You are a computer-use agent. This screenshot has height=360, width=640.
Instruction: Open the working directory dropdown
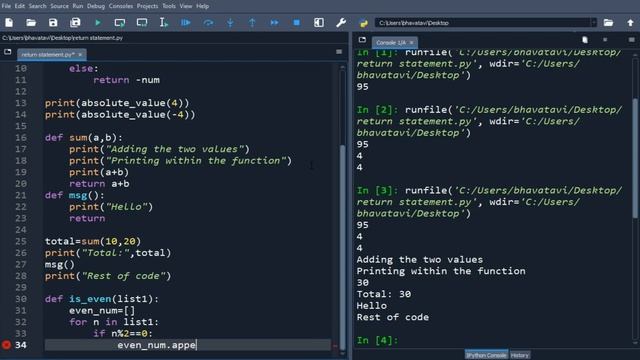click(593, 23)
